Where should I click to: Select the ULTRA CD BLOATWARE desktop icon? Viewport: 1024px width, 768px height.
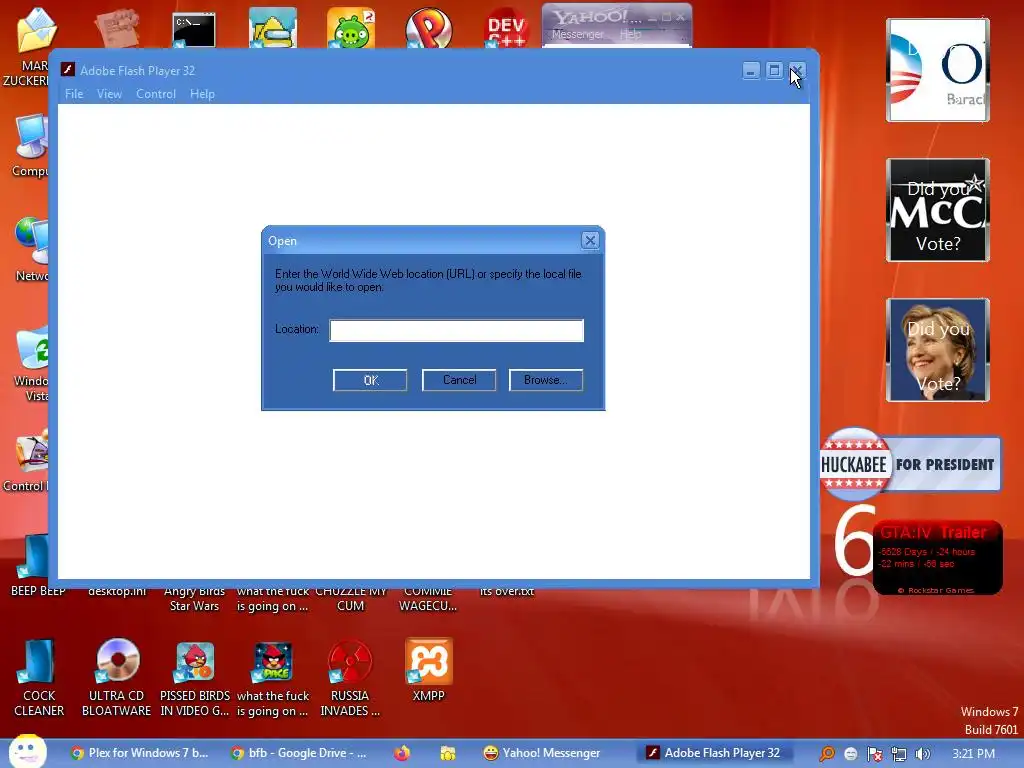117,679
